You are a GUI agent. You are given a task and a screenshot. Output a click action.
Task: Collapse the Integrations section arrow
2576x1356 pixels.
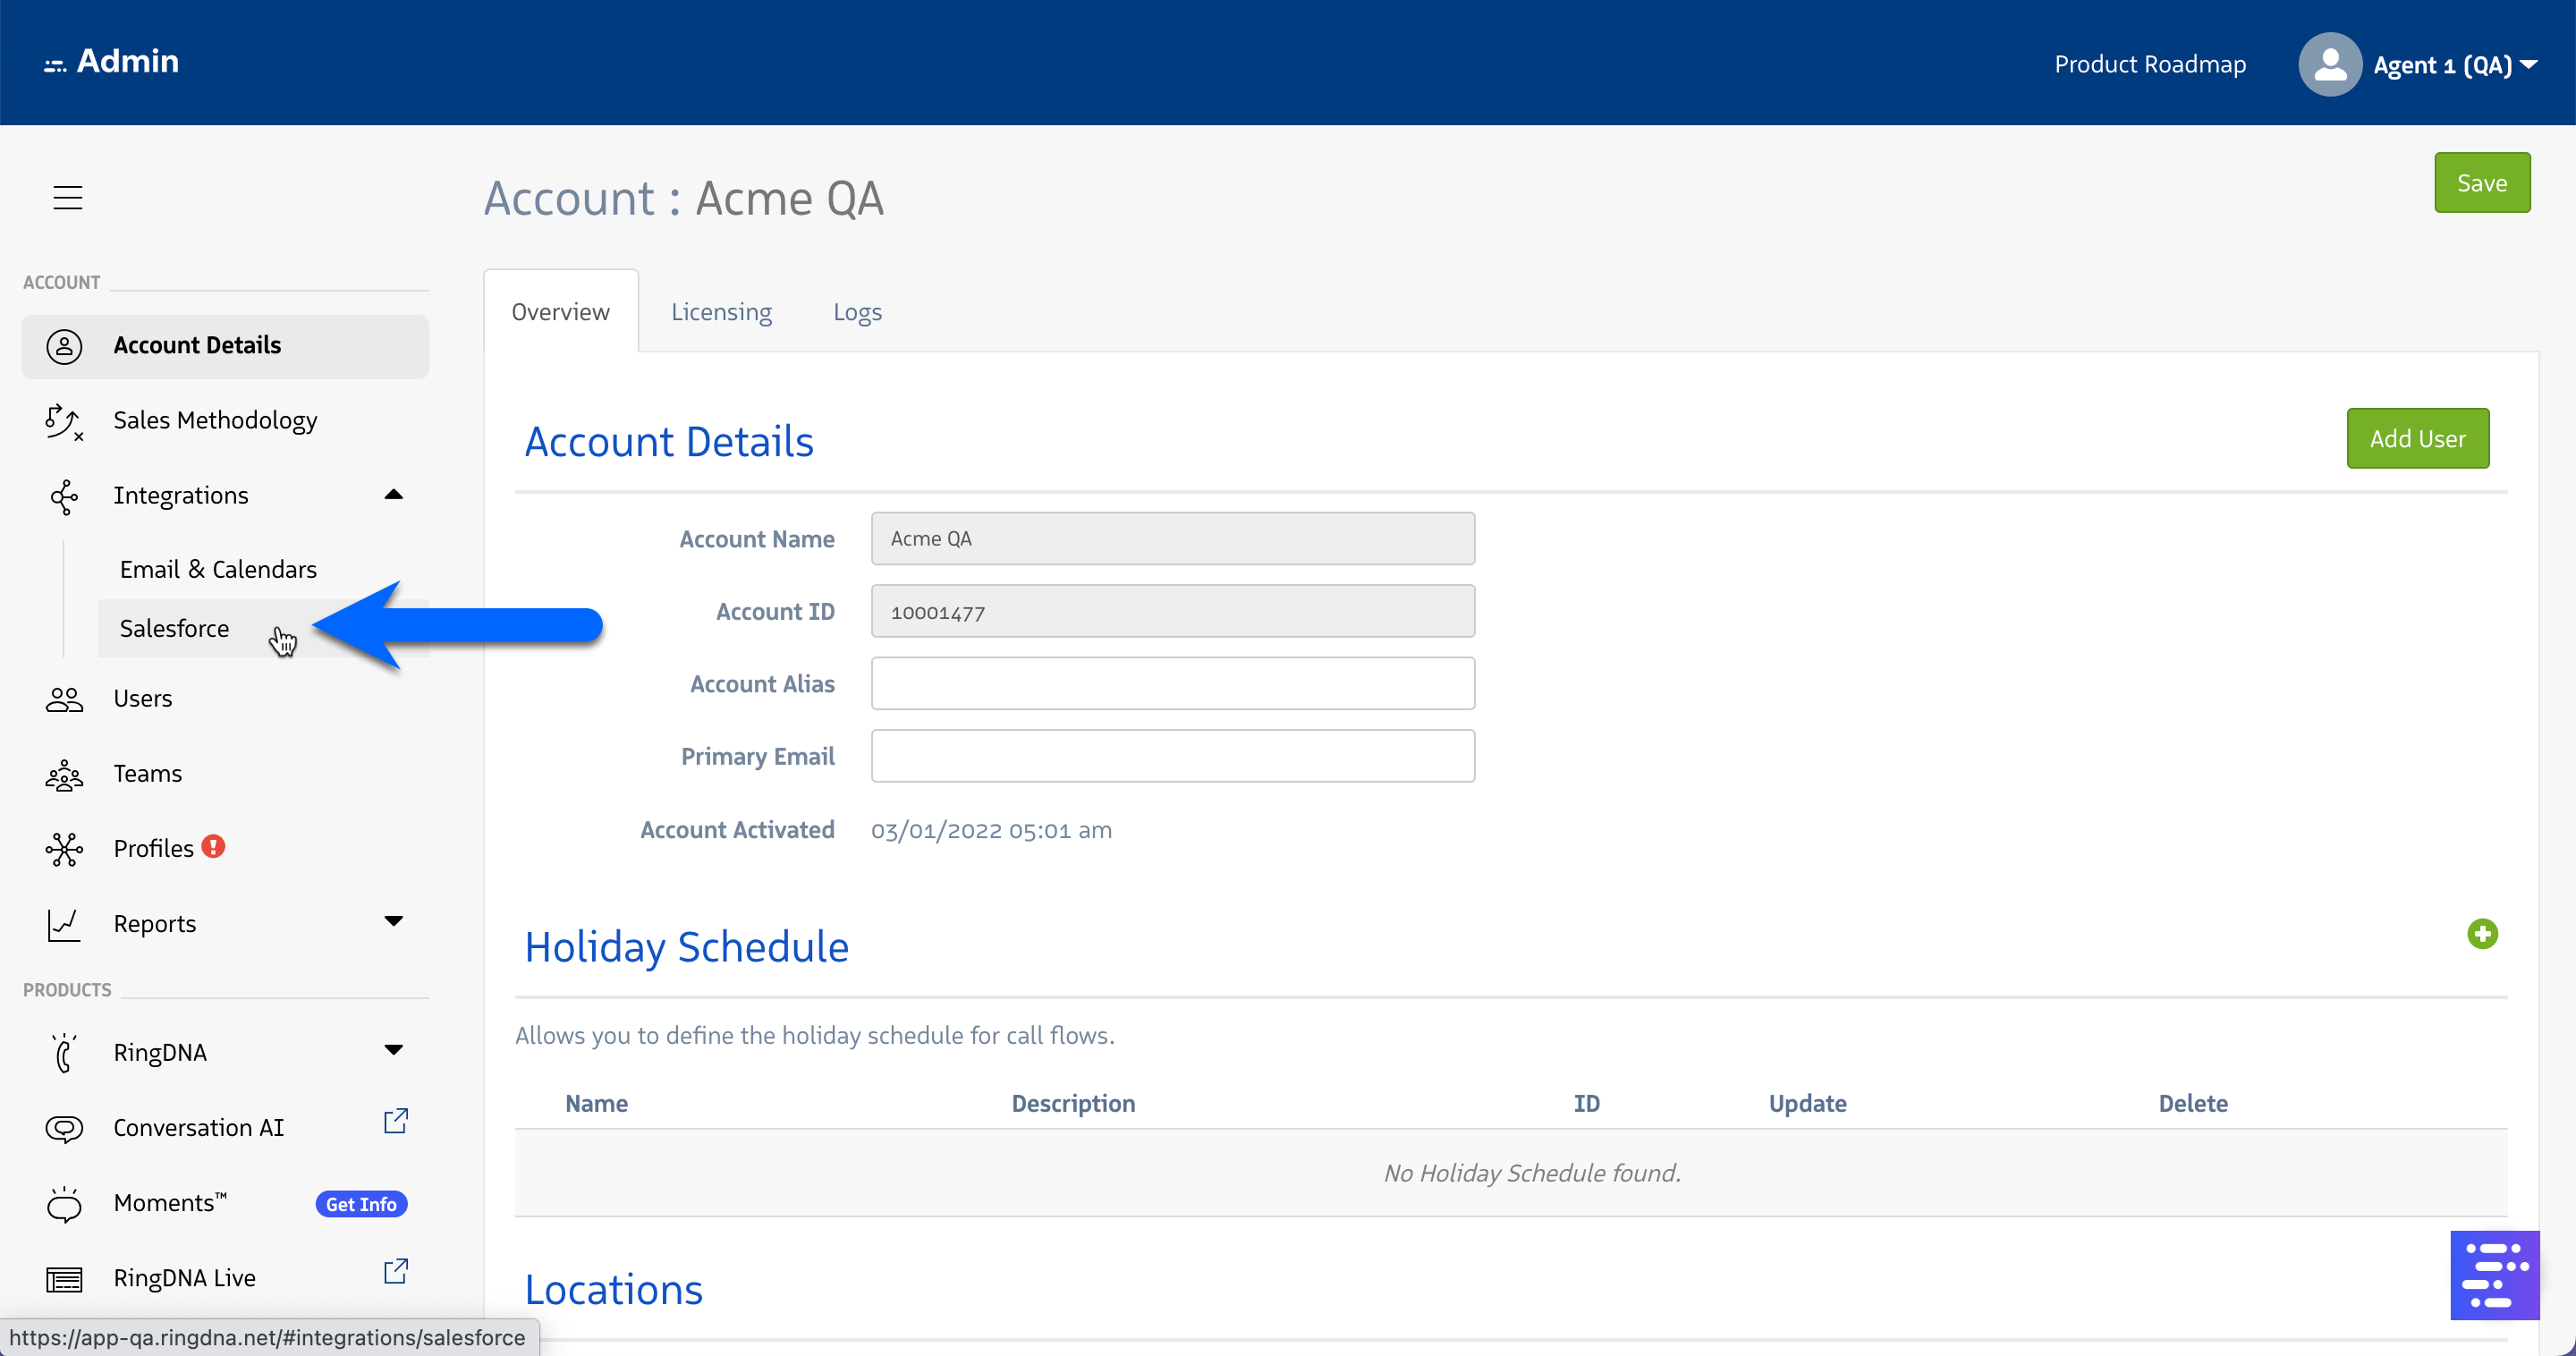393,495
